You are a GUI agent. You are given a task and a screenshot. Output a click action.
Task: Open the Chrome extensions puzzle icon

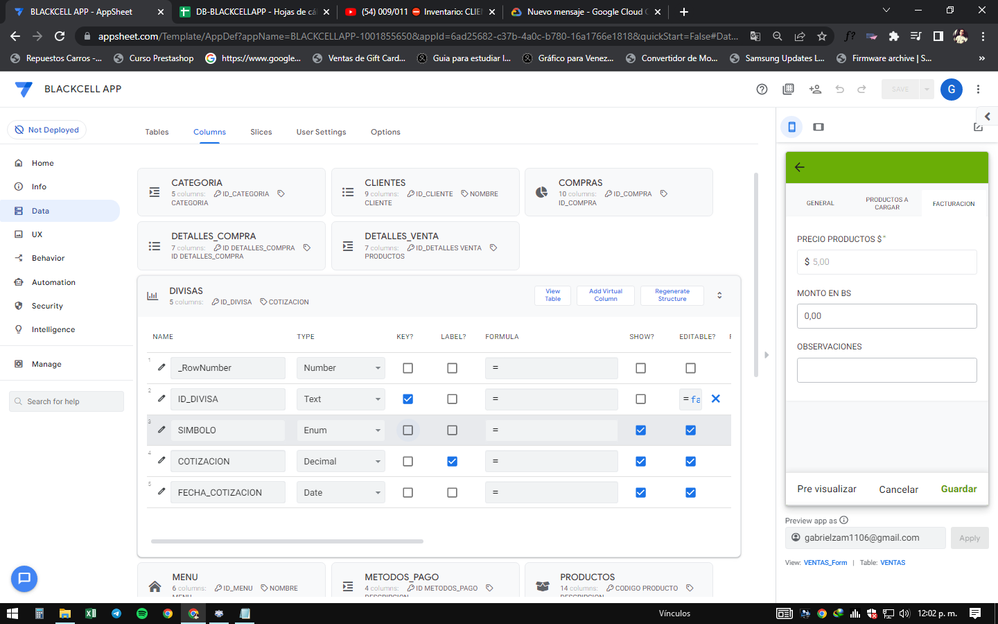pyautogui.click(x=894, y=36)
